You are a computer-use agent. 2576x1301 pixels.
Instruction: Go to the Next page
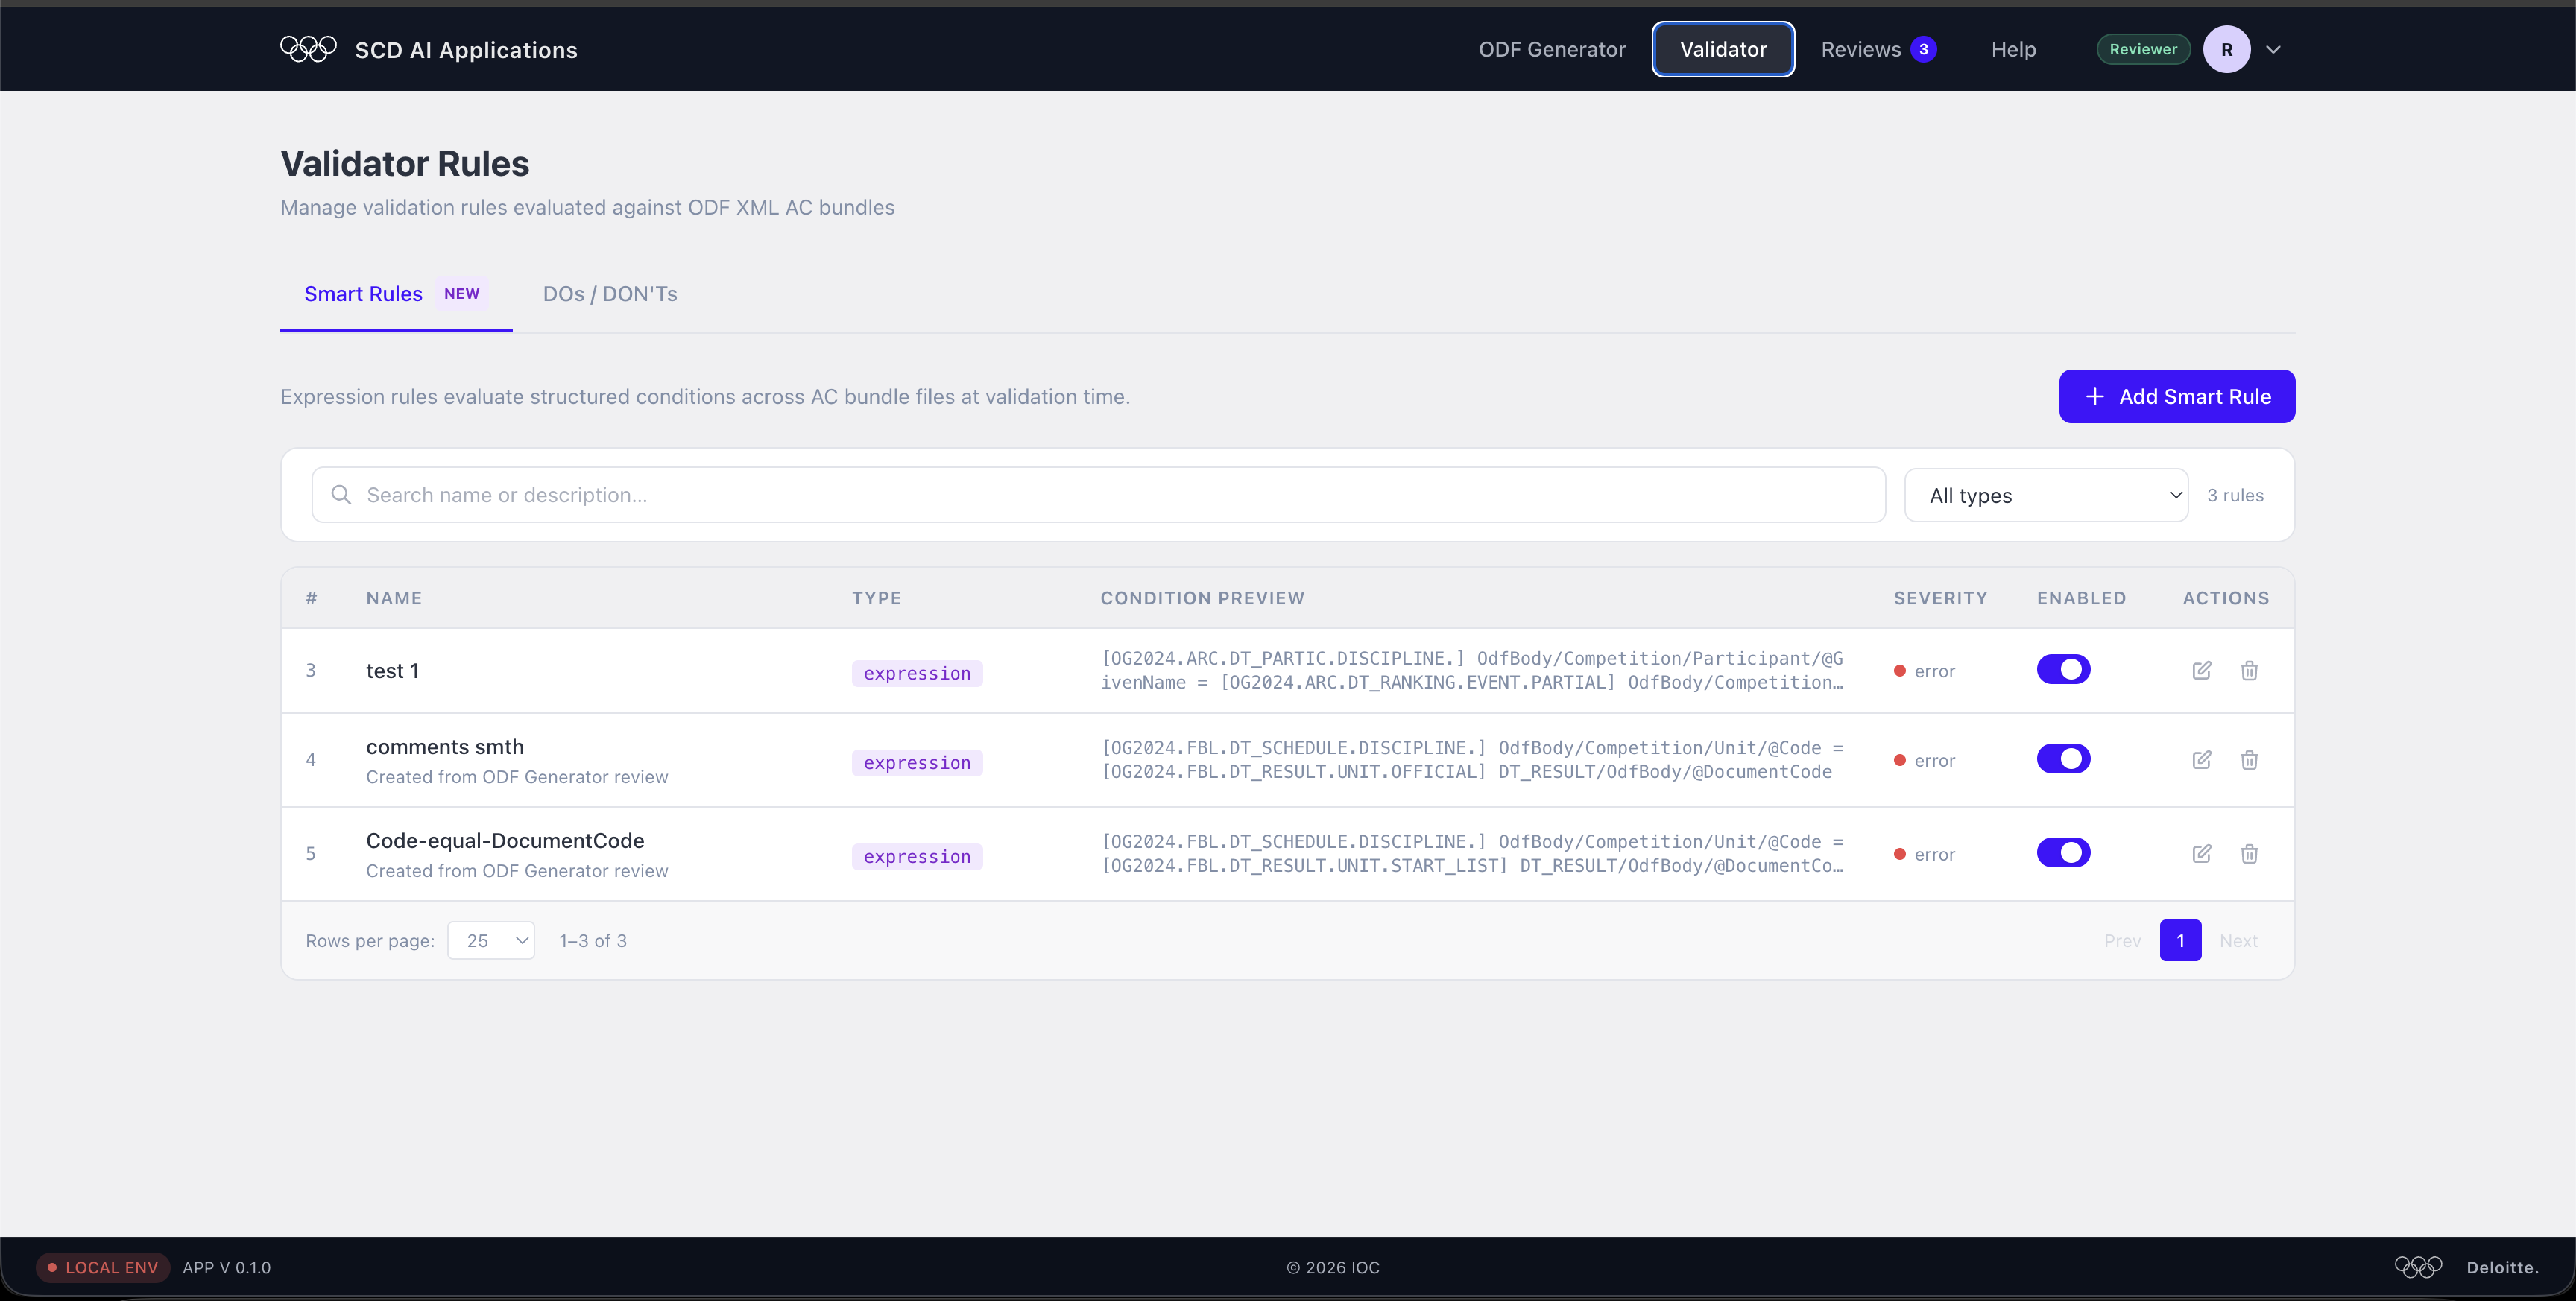pos(2238,940)
